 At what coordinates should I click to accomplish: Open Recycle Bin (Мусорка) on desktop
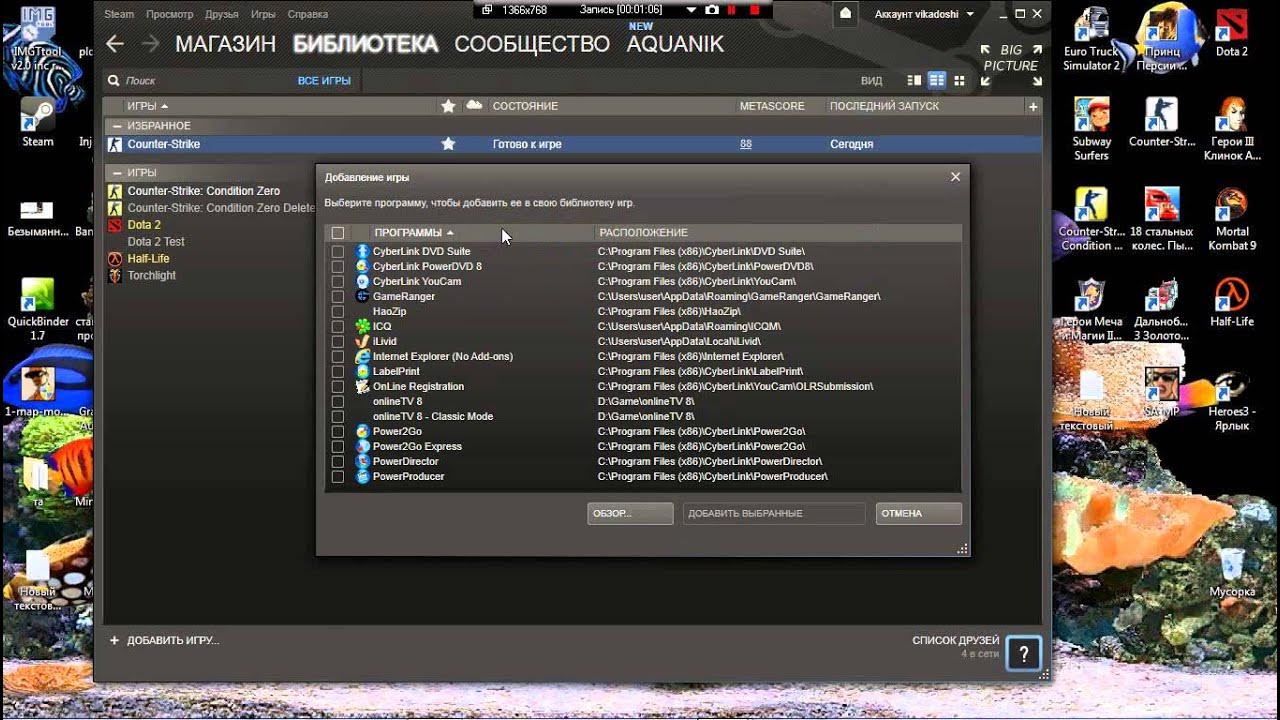tap(1232, 573)
